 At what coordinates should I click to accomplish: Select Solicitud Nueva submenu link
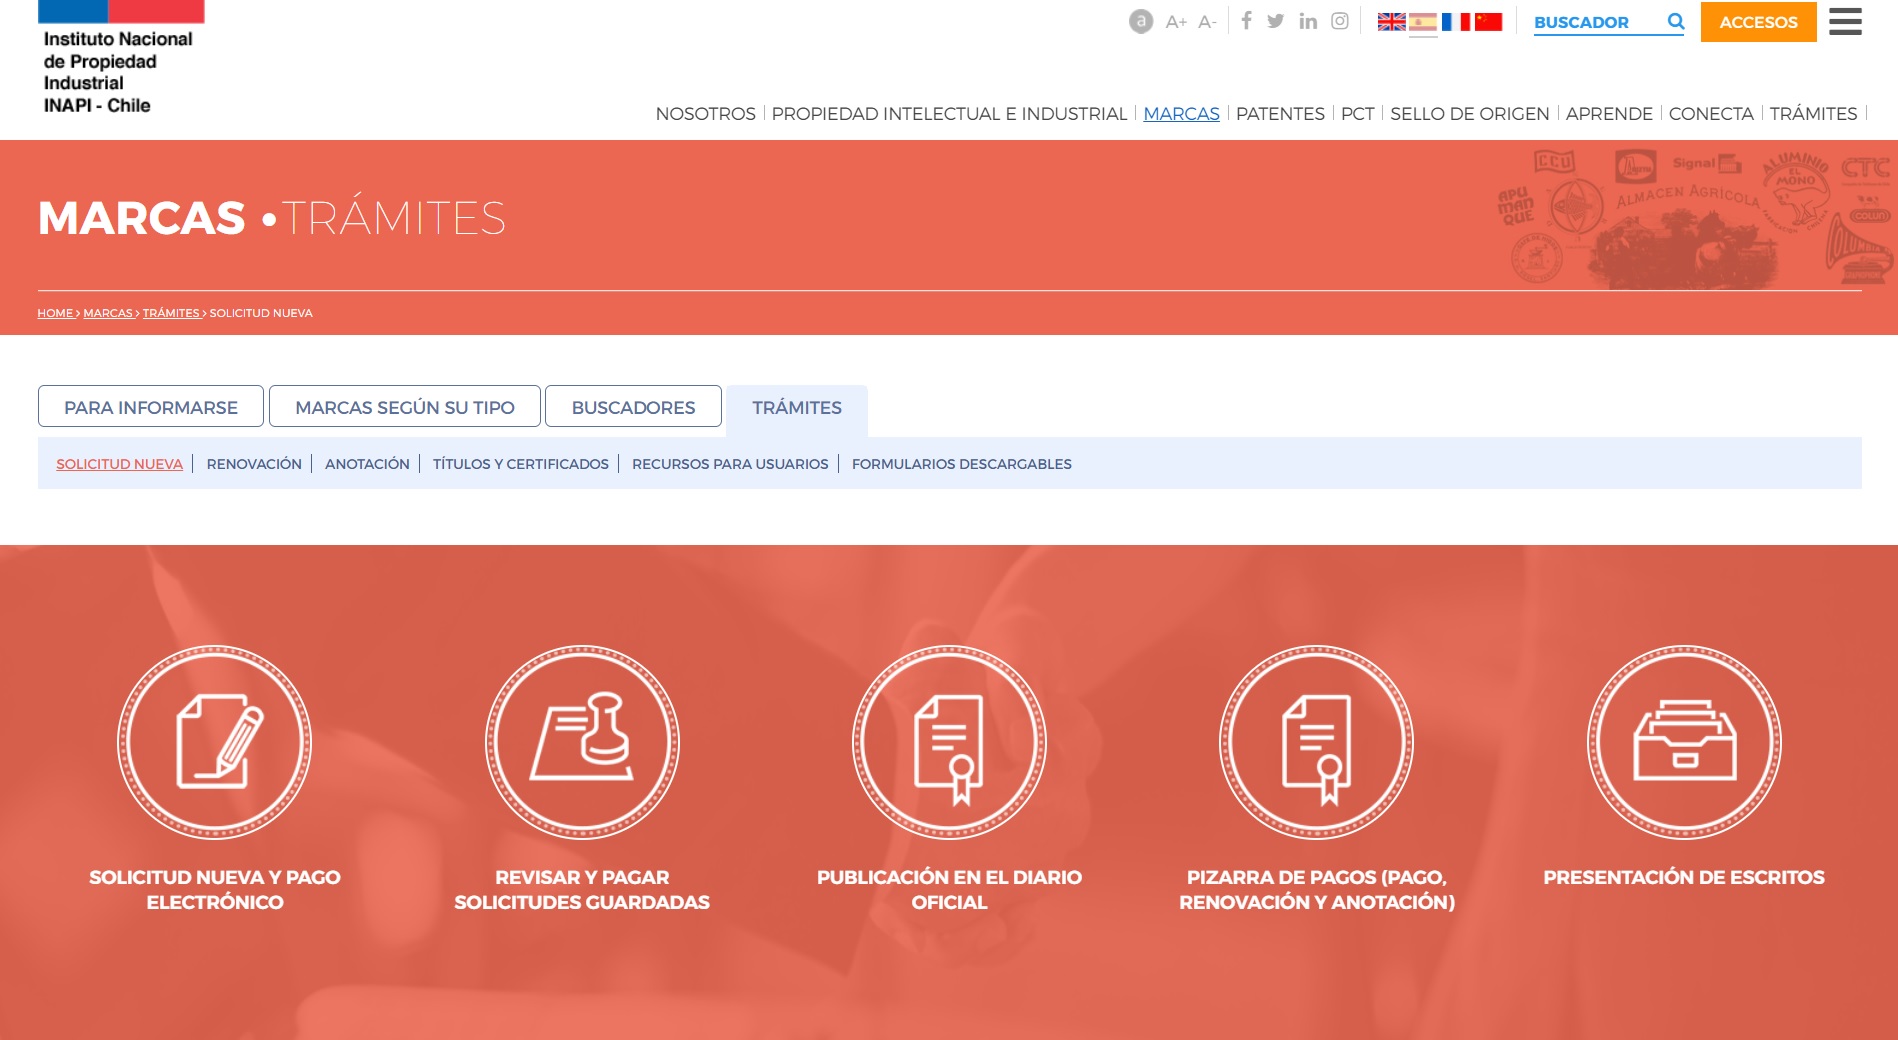119,464
